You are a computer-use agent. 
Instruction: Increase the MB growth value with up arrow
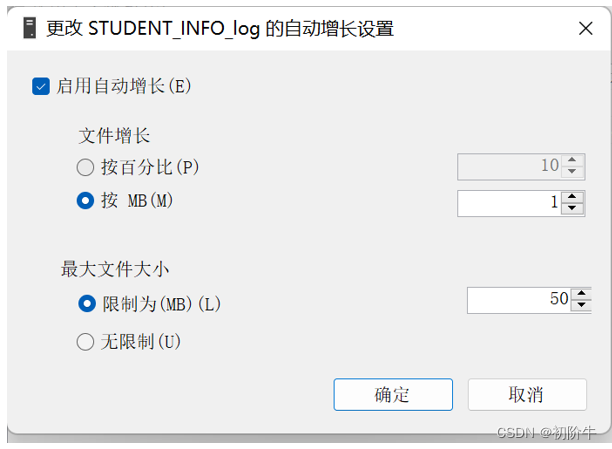(x=572, y=197)
